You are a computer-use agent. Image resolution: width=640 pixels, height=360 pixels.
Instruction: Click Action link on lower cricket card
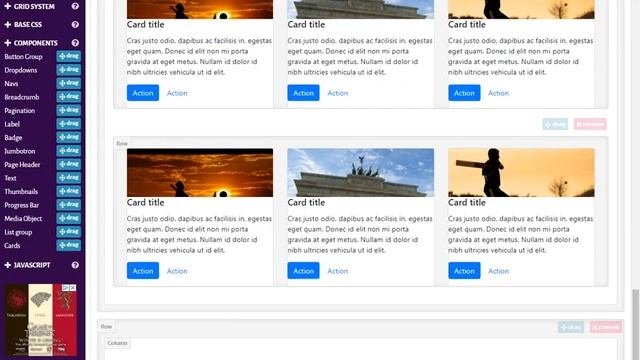click(498, 271)
